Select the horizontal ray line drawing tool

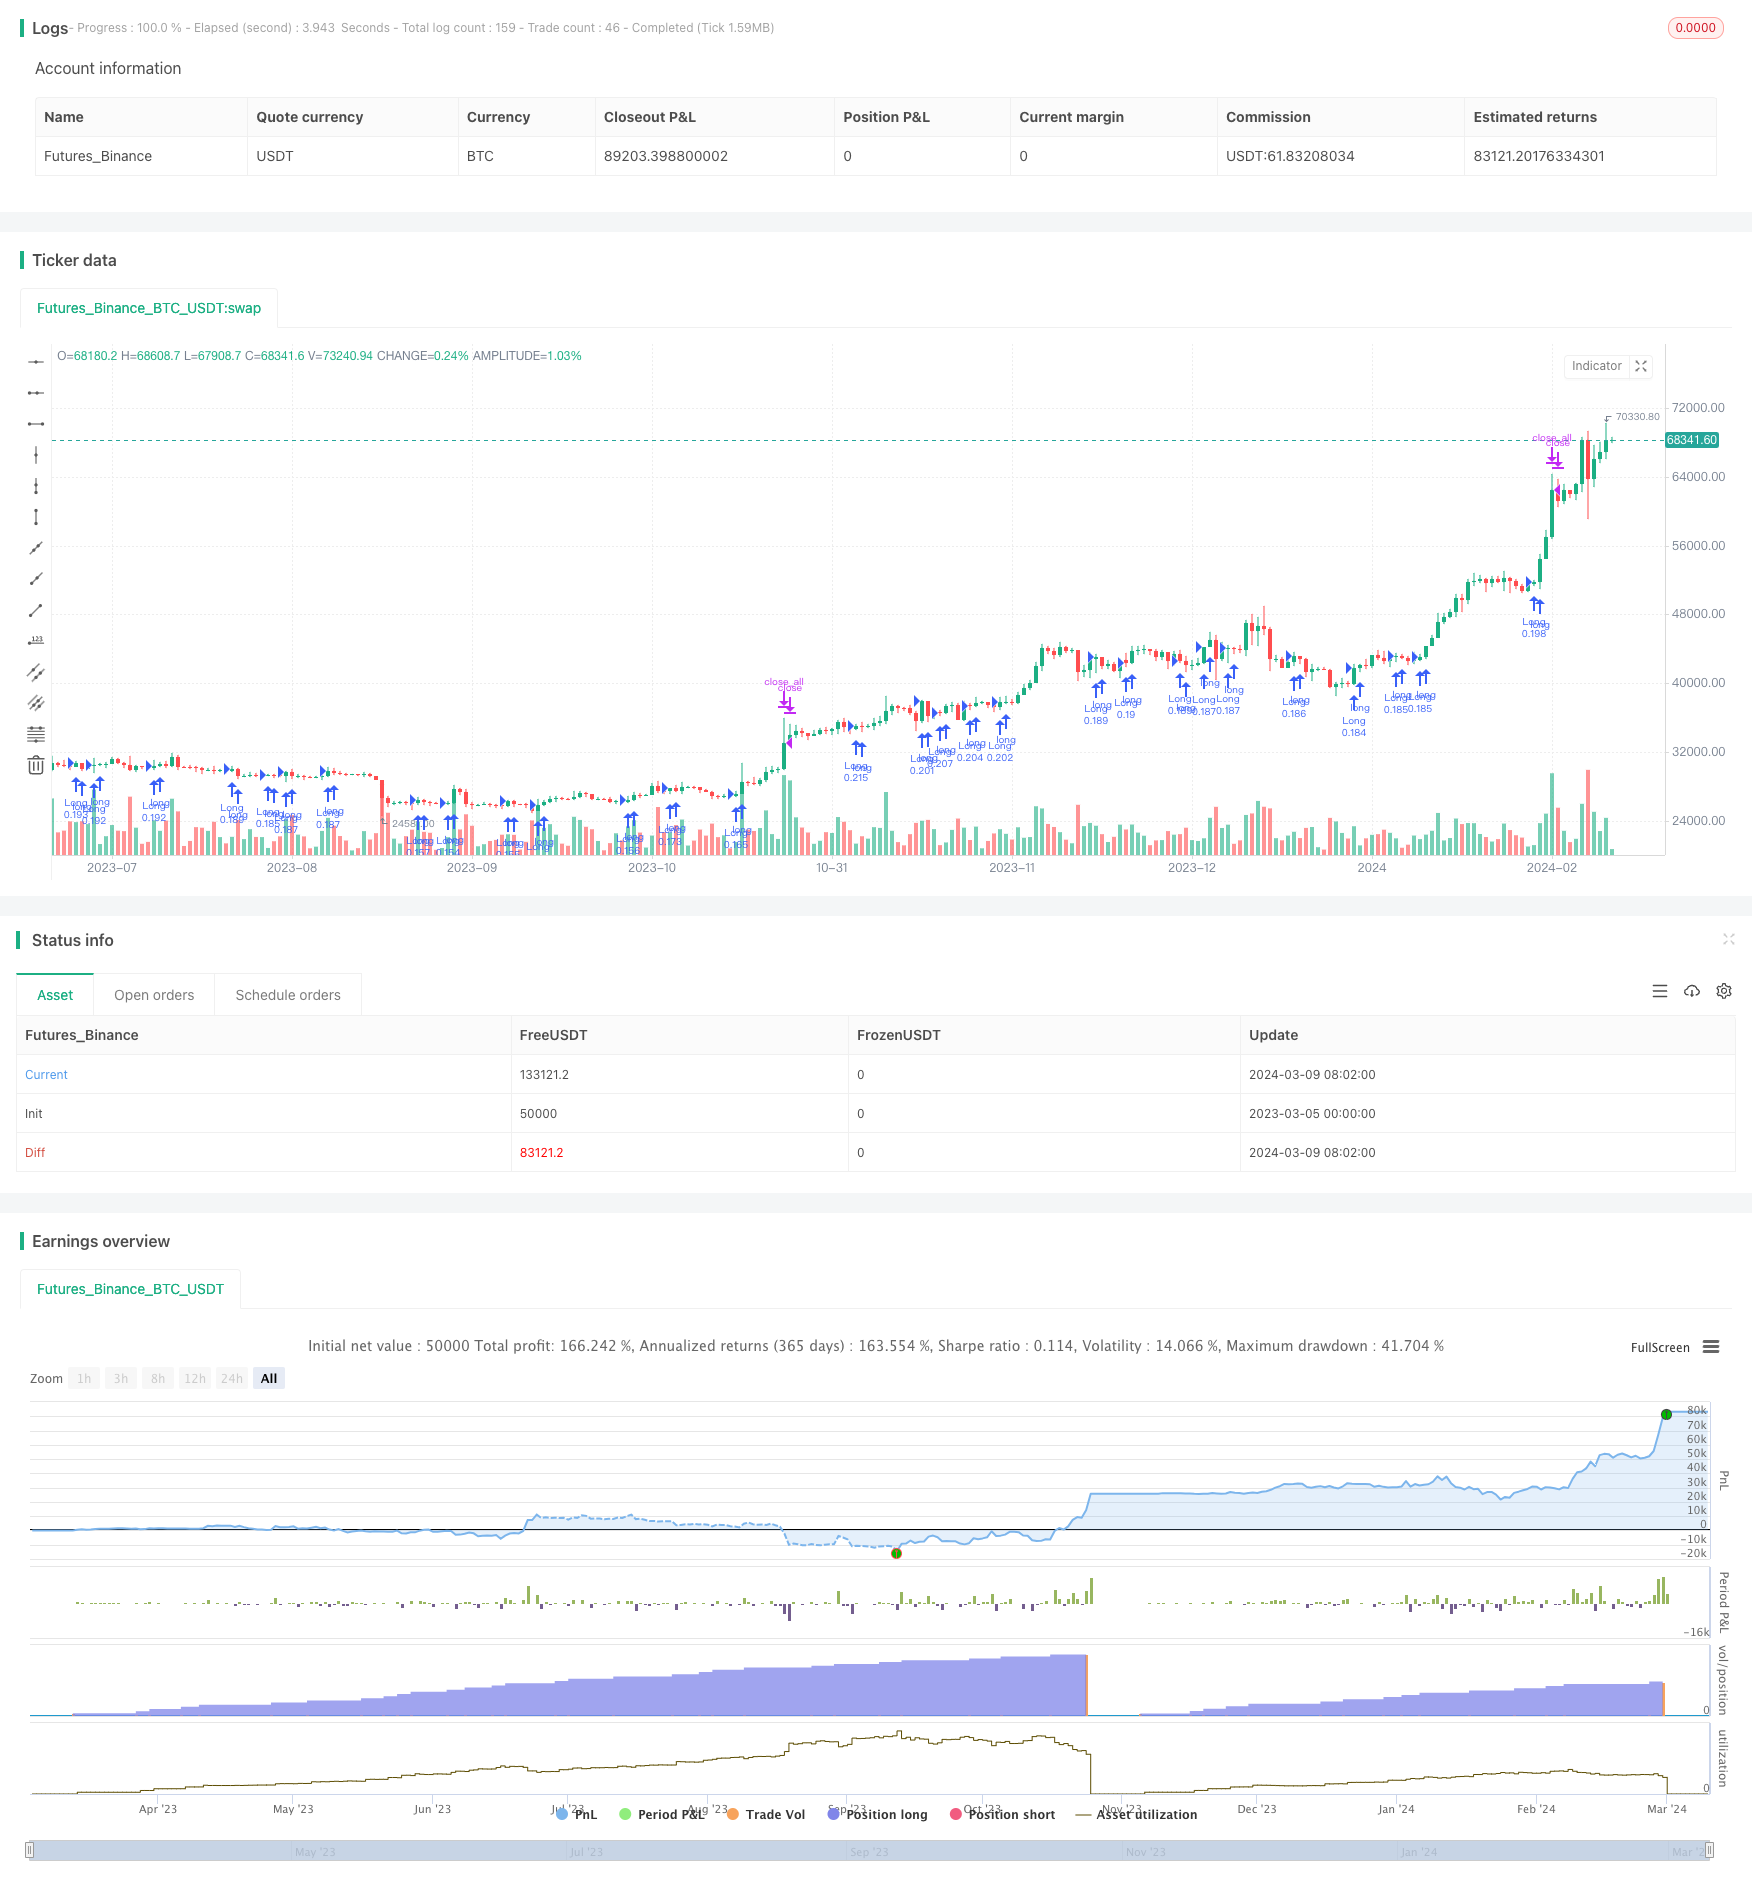coord(36,393)
